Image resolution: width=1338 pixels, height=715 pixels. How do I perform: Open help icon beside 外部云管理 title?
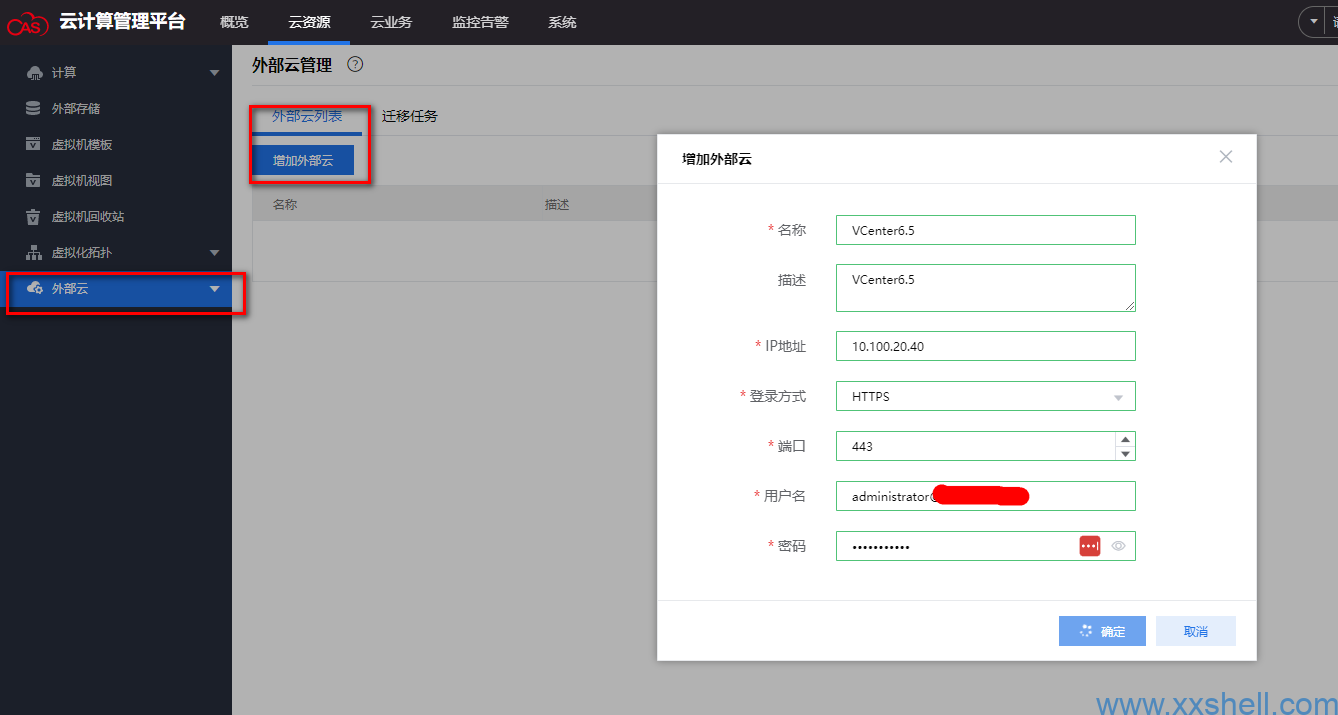tap(355, 64)
